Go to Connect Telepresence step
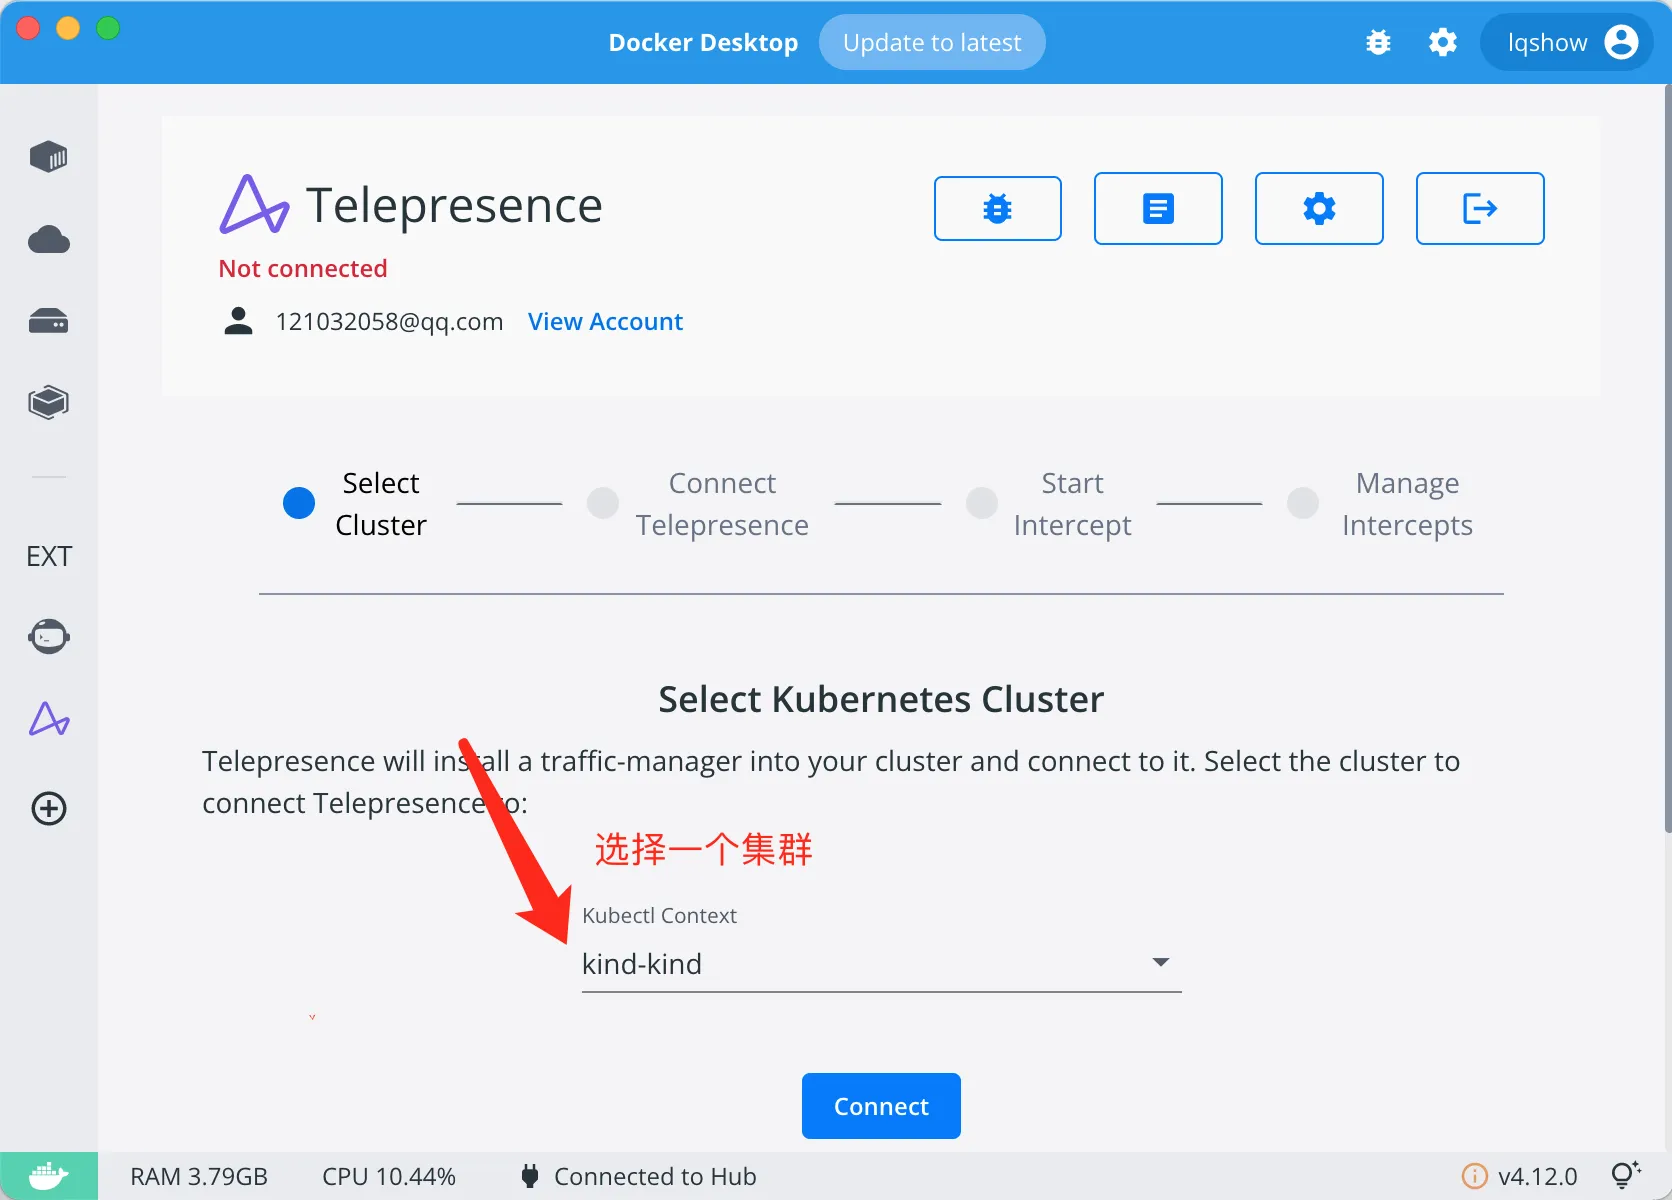The width and height of the screenshot is (1672, 1200). tap(698, 504)
